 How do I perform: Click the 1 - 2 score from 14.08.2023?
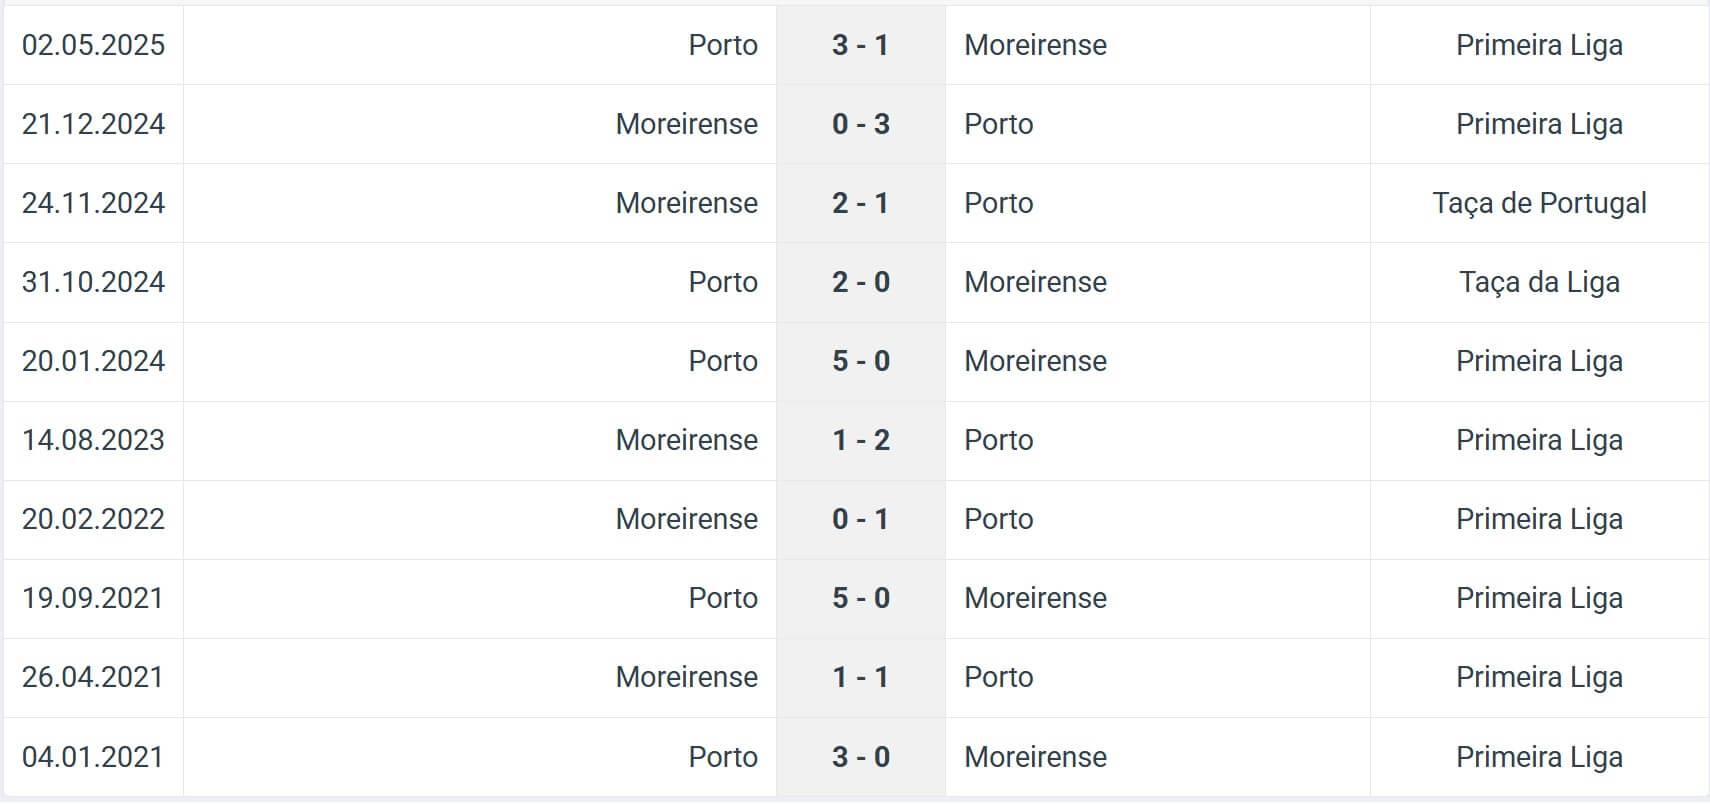tap(860, 440)
